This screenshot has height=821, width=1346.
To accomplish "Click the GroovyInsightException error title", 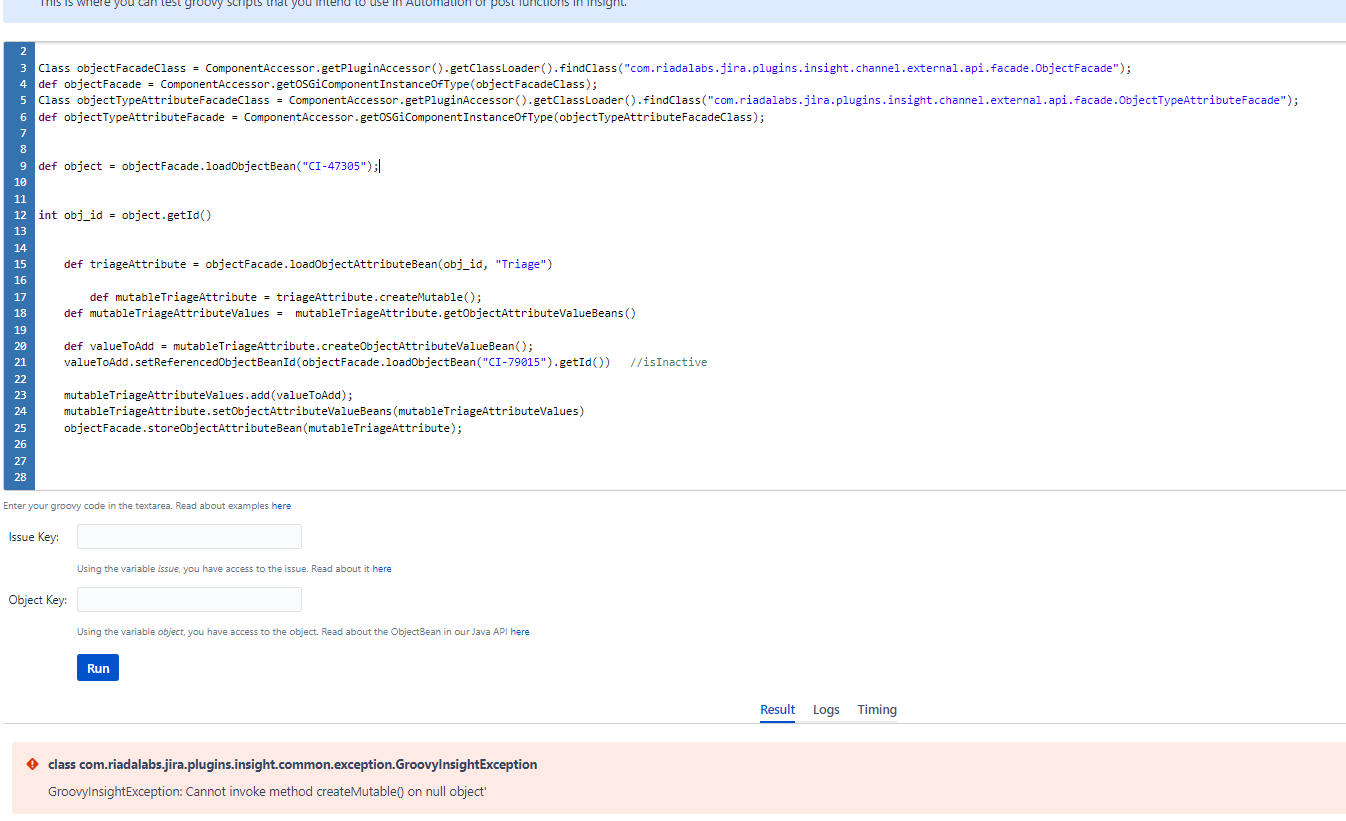I will point(293,764).
